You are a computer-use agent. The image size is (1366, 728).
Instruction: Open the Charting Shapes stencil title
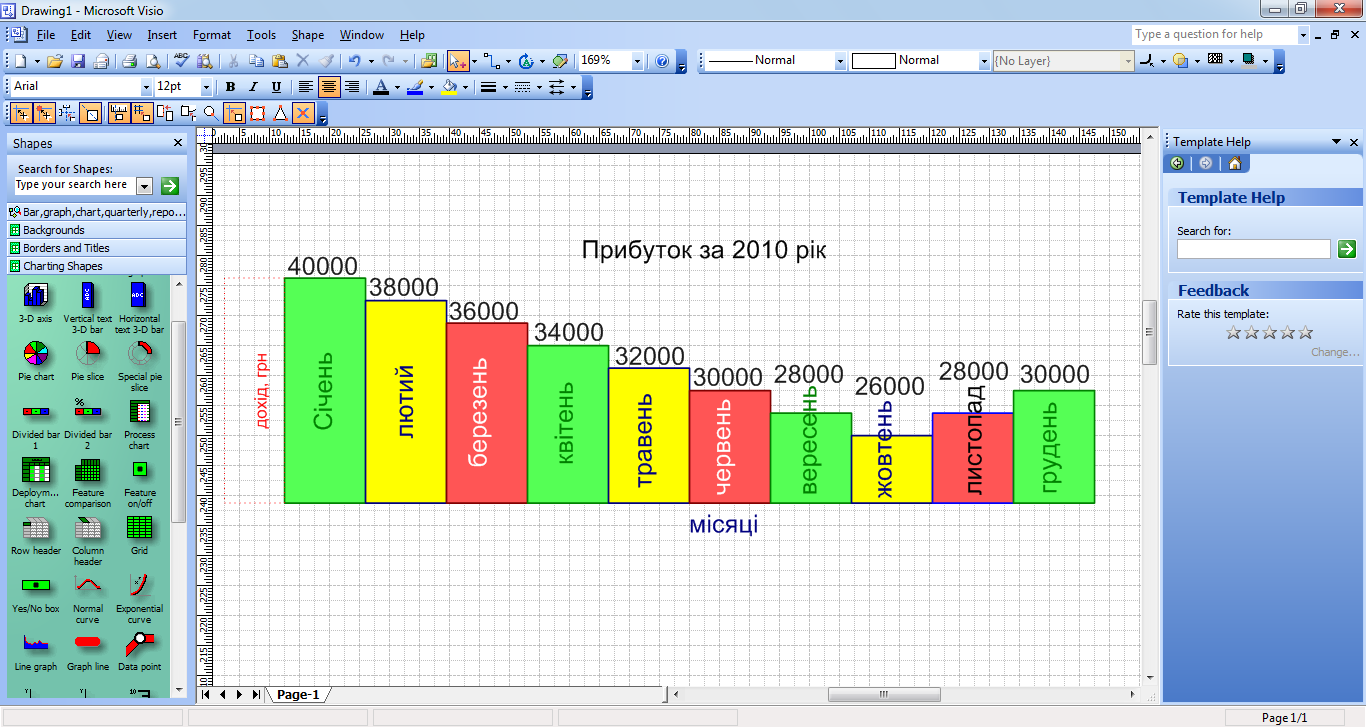[96, 266]
